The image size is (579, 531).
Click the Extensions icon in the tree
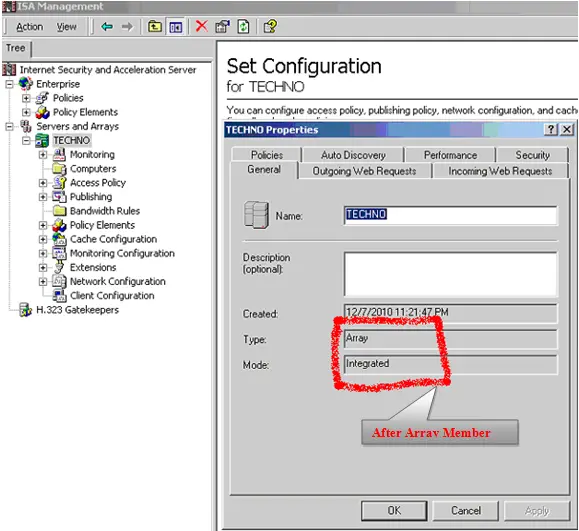coord(59,267)
